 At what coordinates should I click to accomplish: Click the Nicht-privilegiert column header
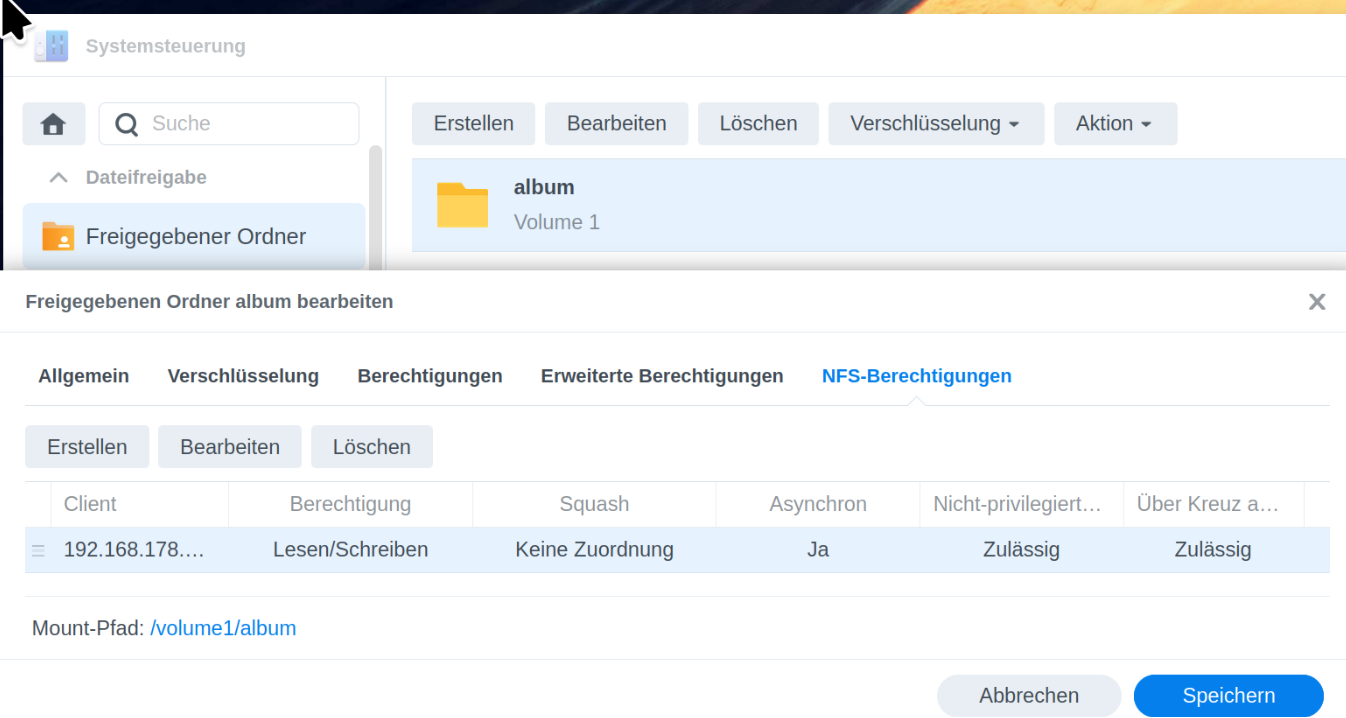coord(1021,505)
